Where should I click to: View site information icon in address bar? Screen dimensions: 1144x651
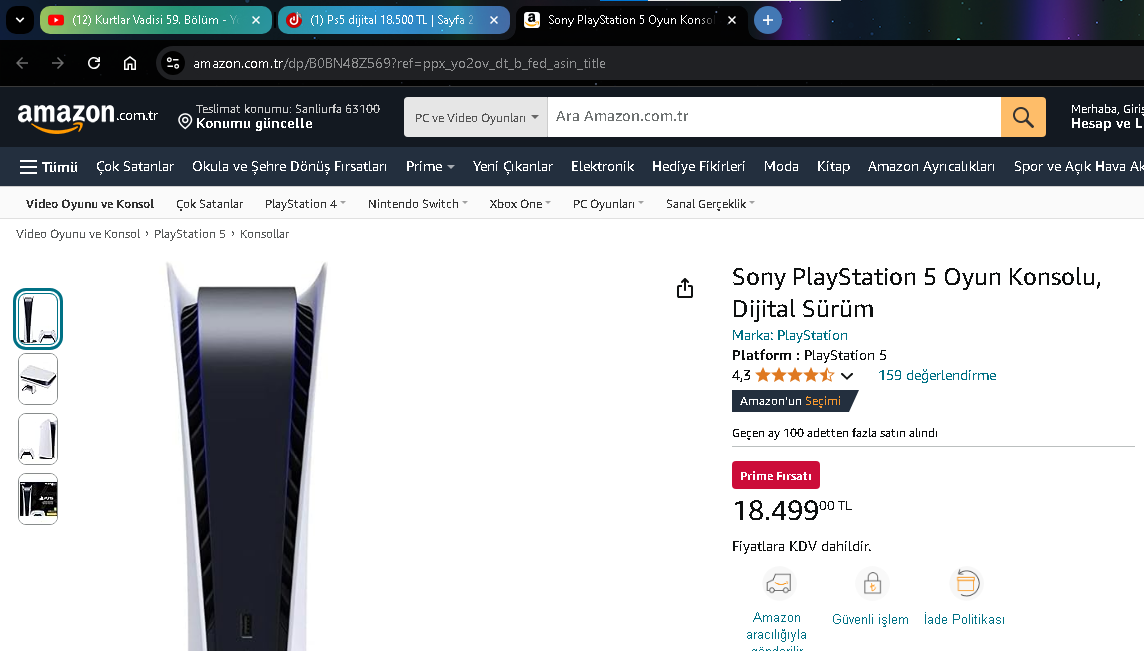[173, 63]
